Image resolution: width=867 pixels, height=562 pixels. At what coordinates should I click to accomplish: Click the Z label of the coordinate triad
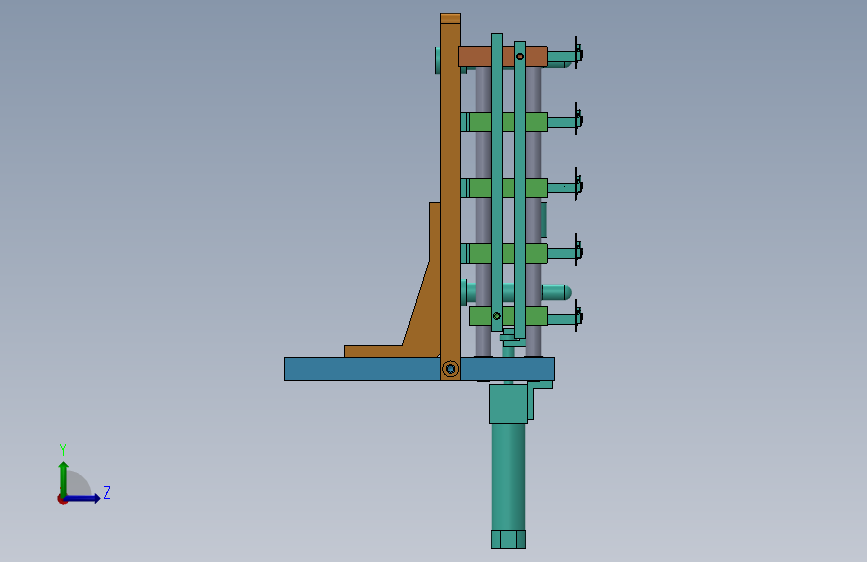tap(107, 492)
